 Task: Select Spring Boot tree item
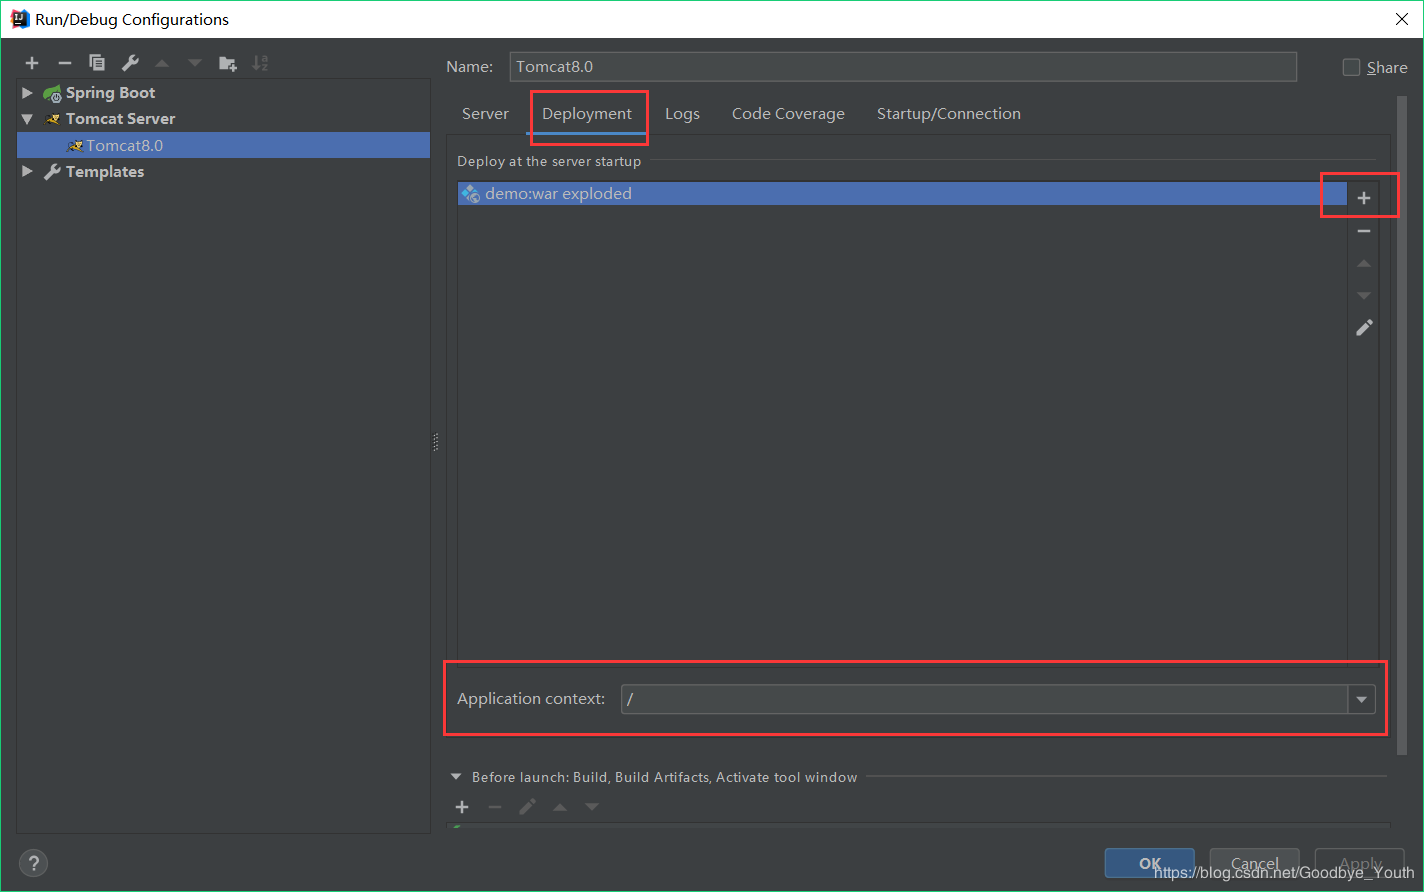coord(110,93)
